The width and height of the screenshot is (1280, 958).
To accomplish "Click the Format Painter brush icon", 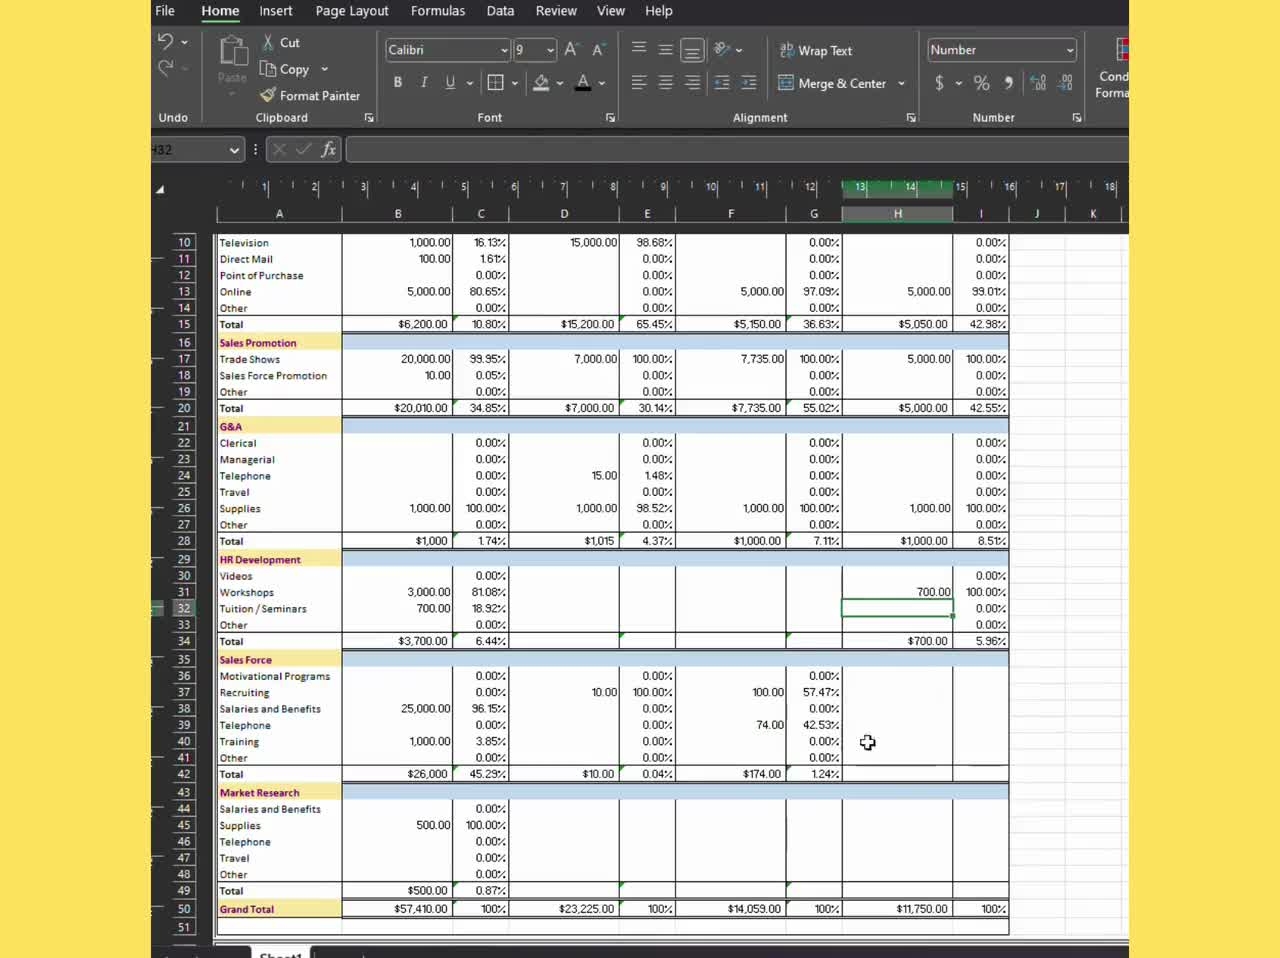I will tap(268, 96).
